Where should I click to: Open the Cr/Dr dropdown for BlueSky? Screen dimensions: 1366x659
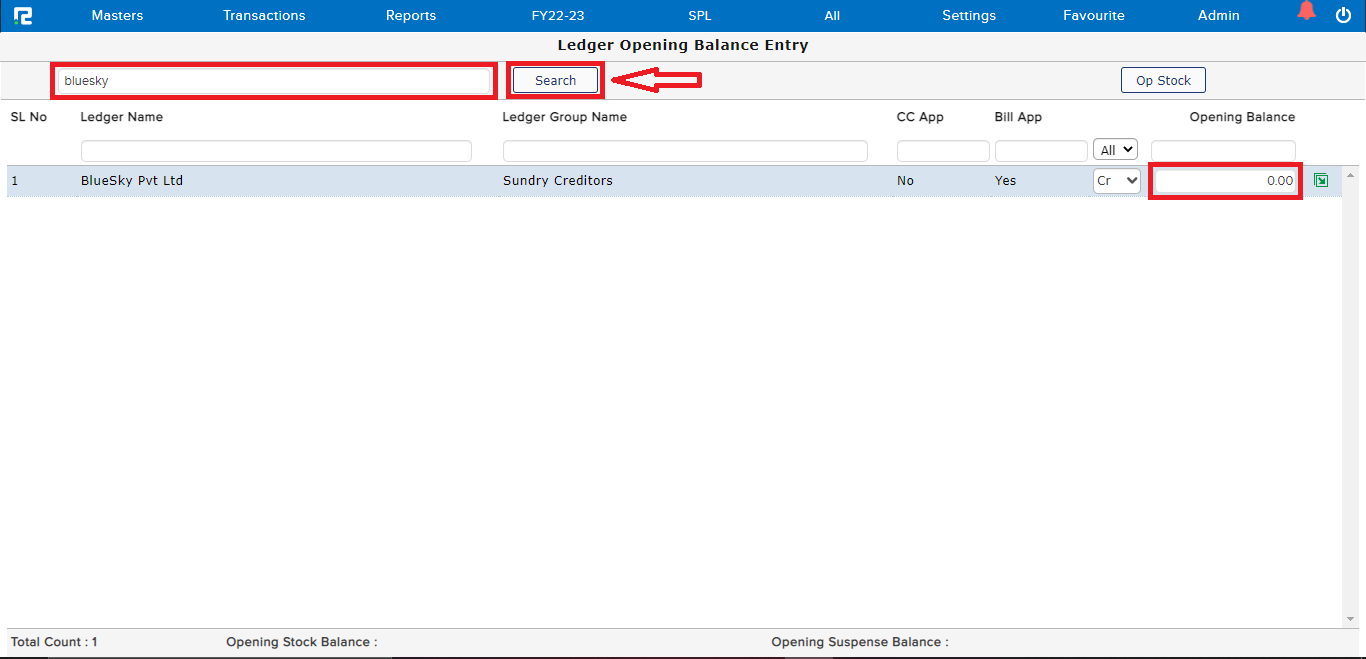(1117, 181)
